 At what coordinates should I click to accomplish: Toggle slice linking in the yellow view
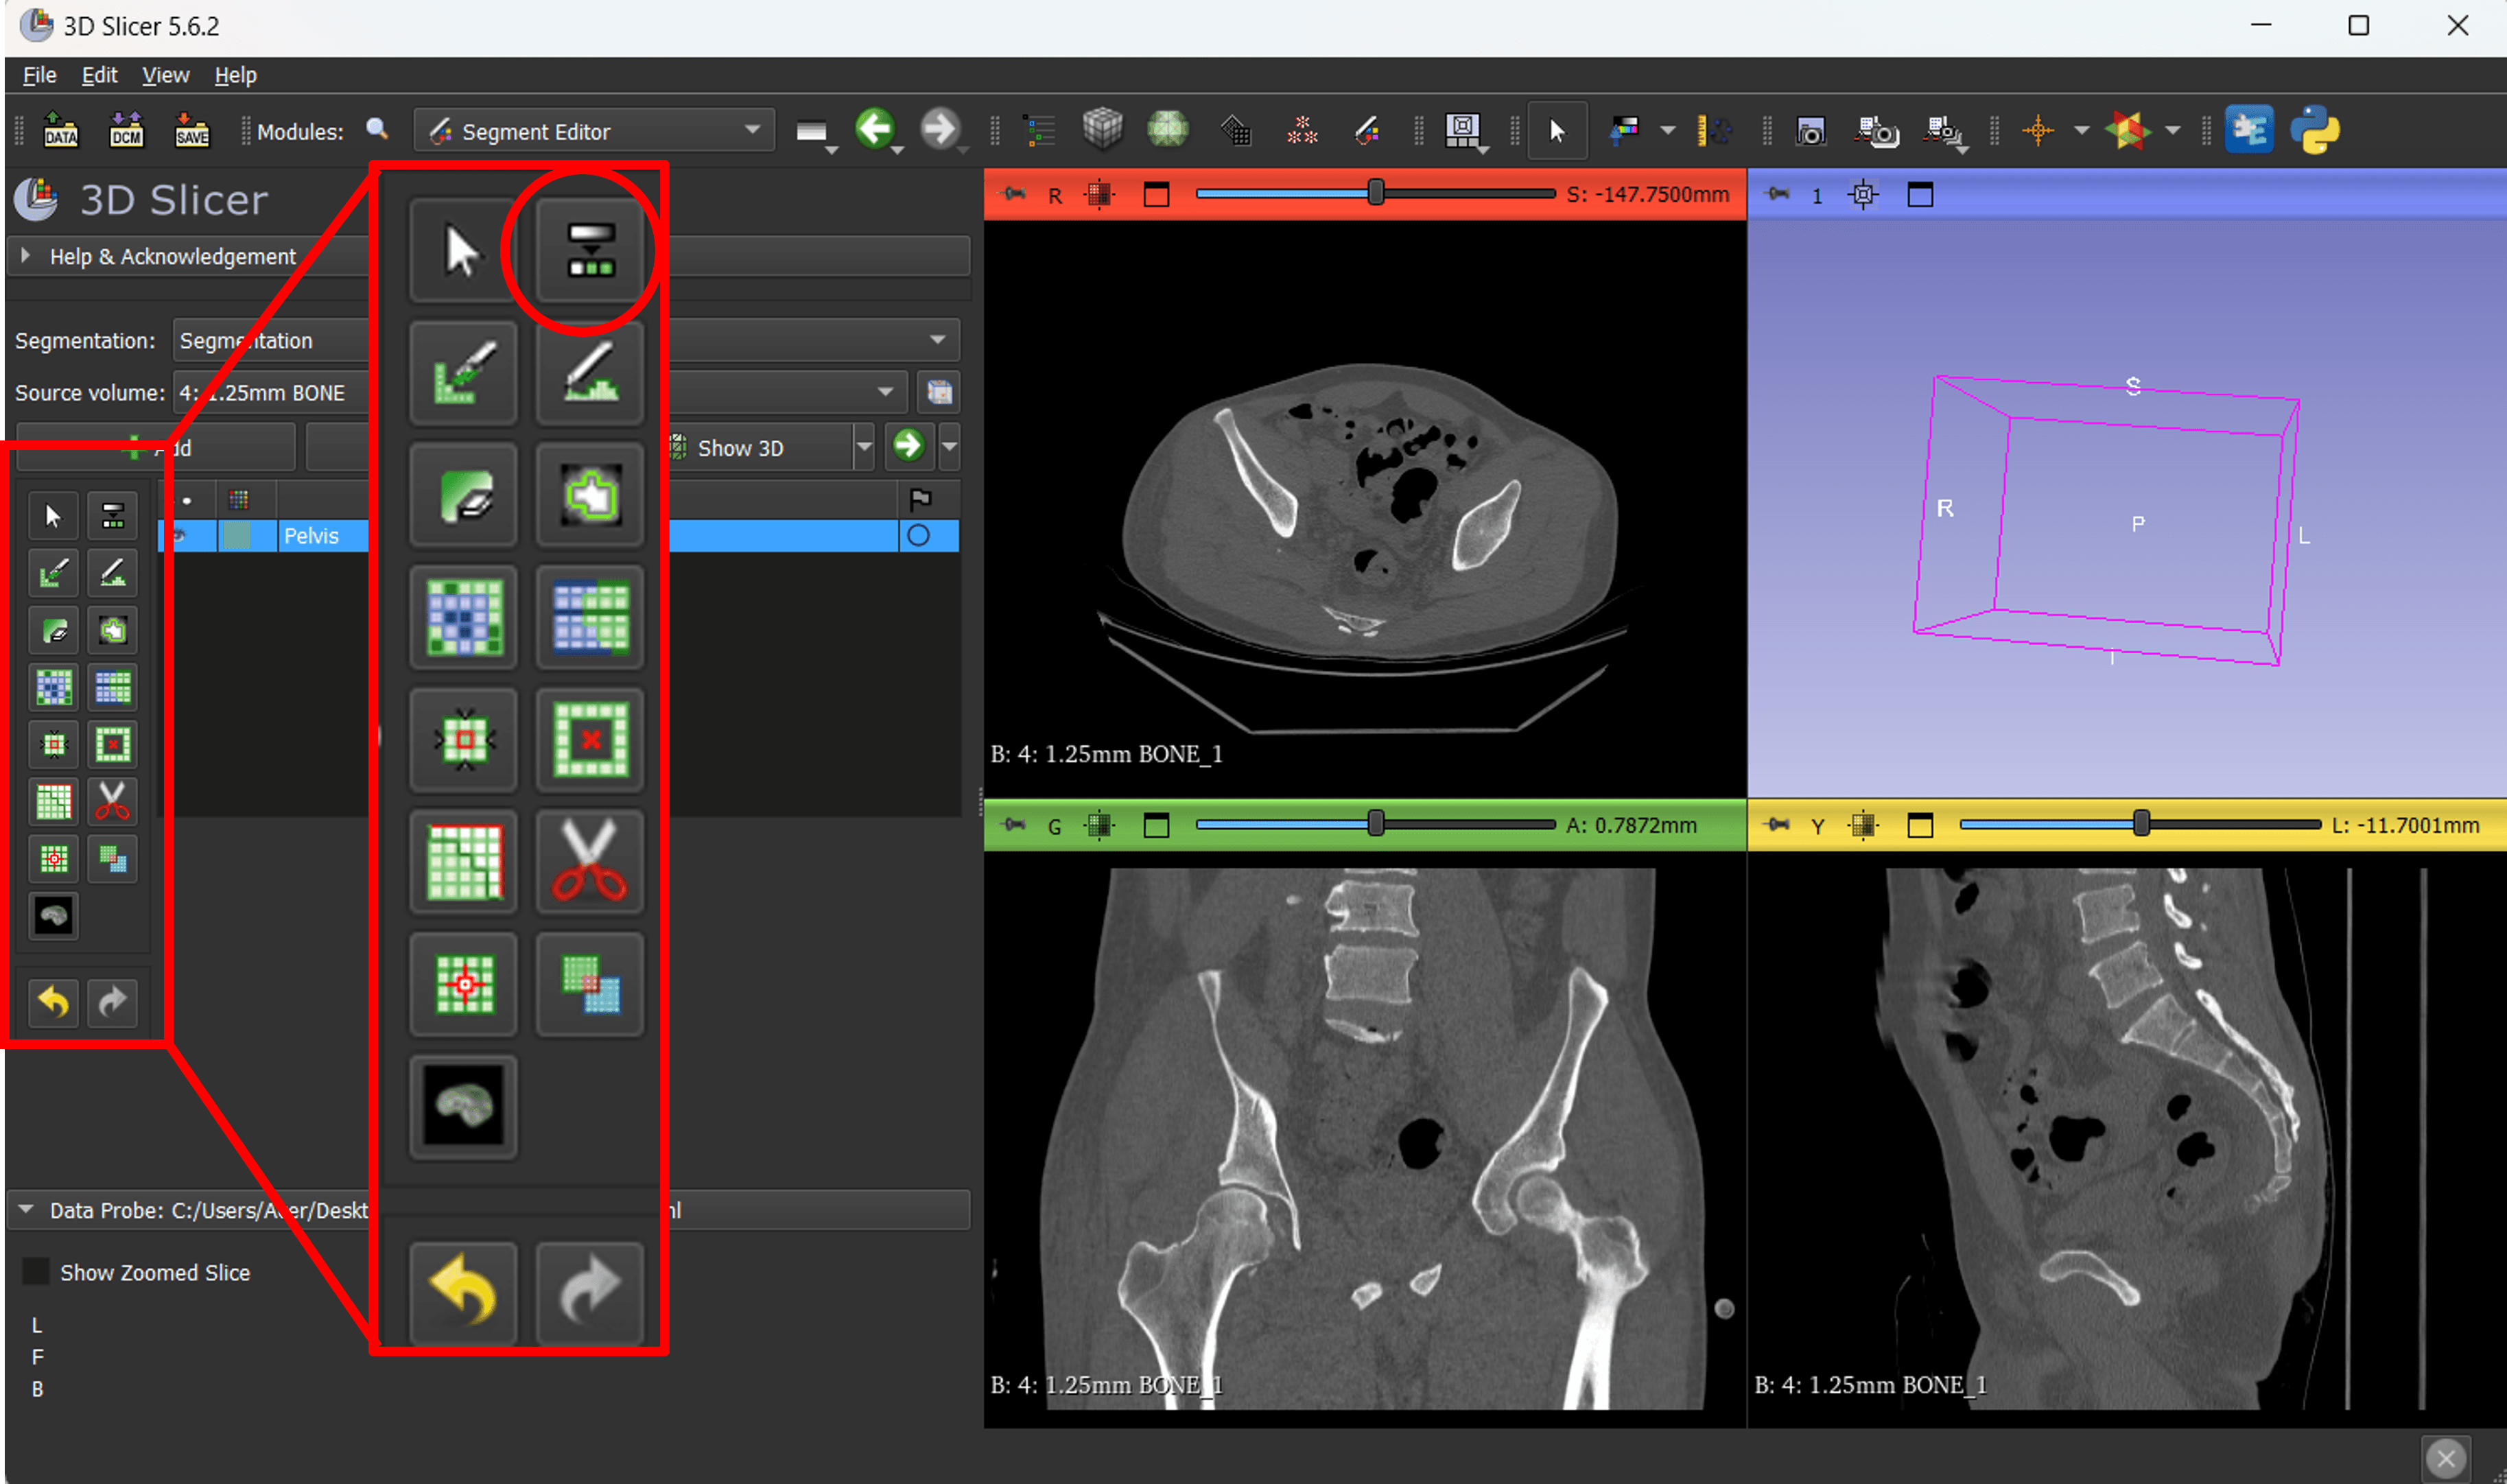coord(1863,825)
